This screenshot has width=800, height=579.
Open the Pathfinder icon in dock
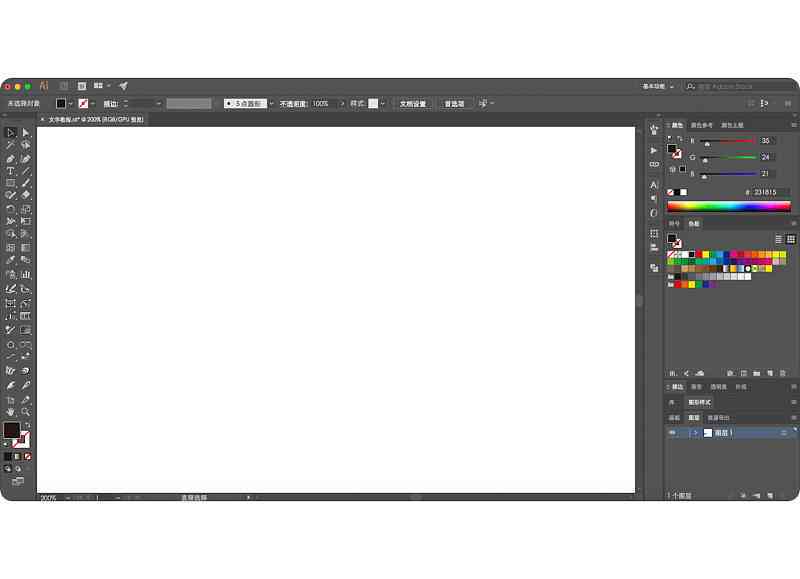coord(654,268)
